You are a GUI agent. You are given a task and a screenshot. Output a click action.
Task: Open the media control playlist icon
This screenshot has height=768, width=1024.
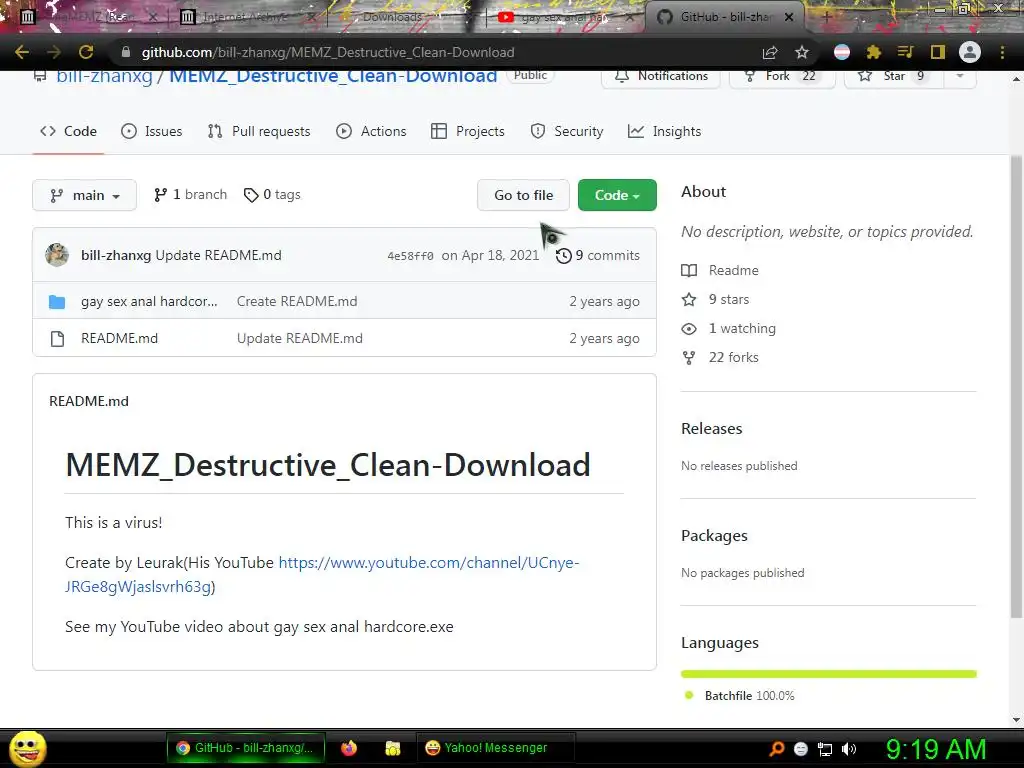[905, 52]
